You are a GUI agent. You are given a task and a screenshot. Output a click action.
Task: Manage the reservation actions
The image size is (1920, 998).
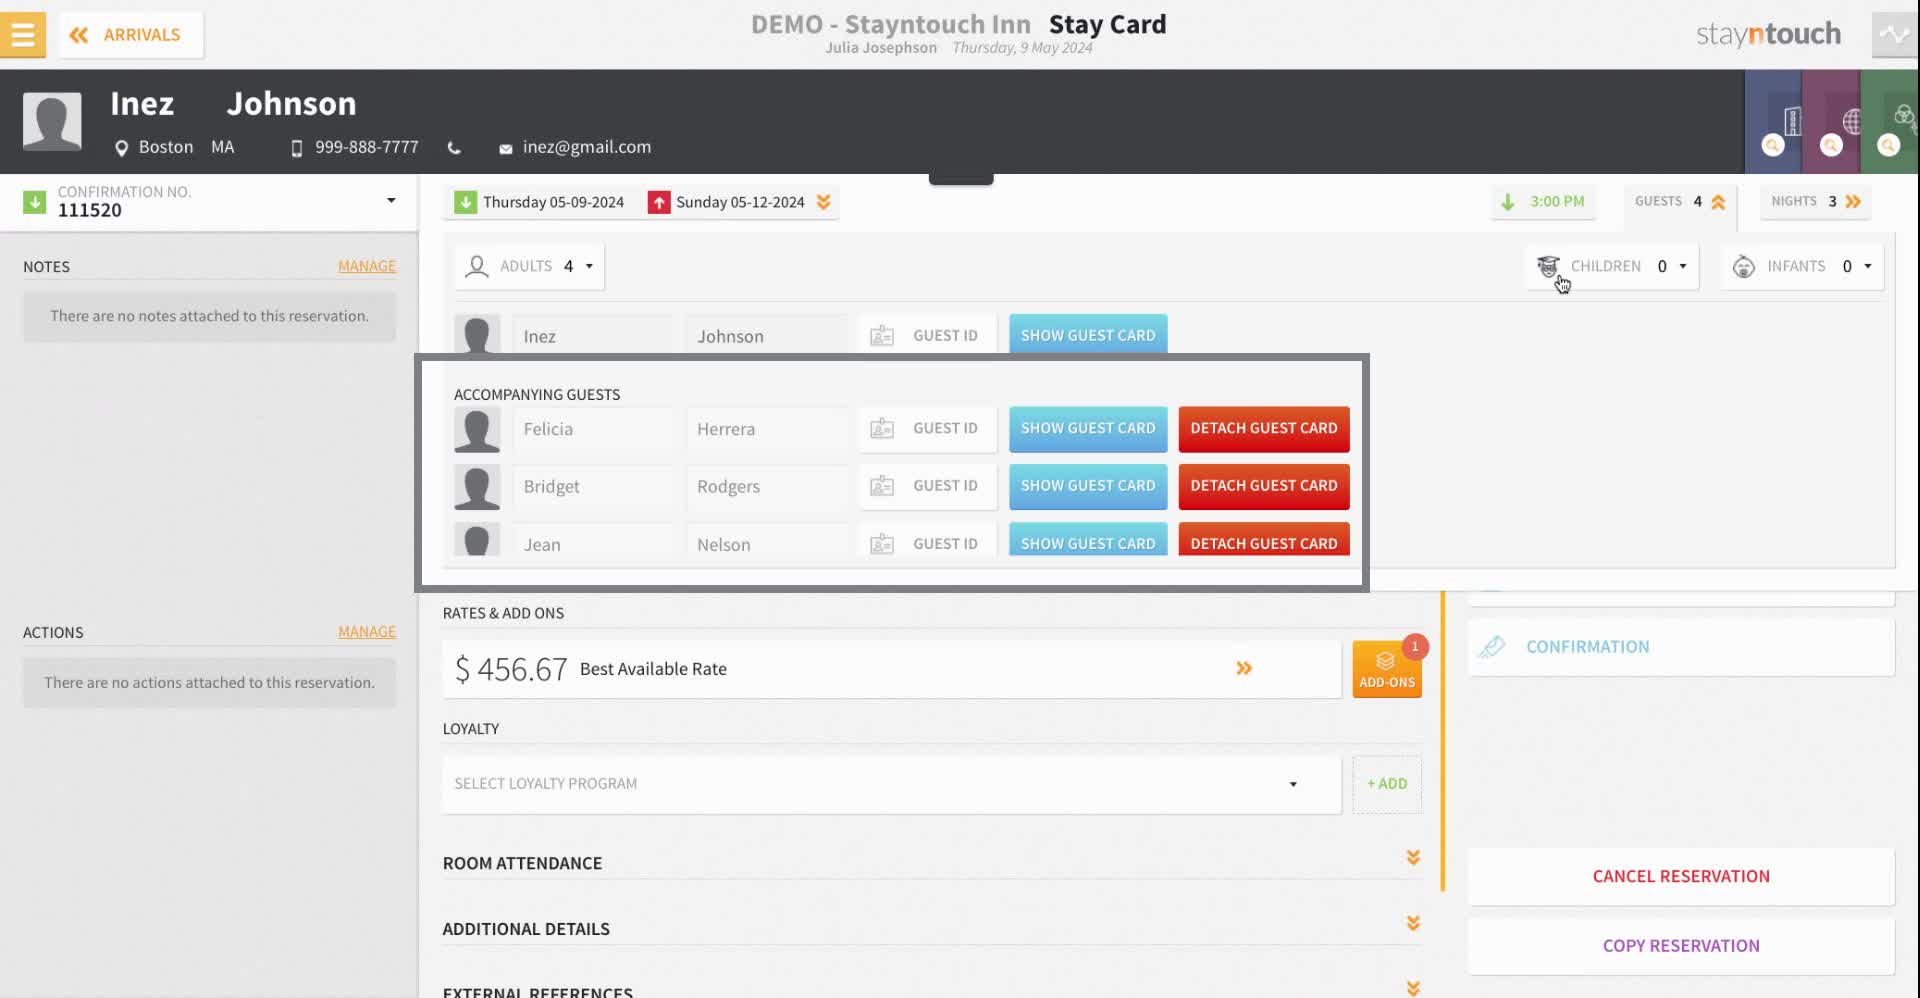click(x=367, y=632)
